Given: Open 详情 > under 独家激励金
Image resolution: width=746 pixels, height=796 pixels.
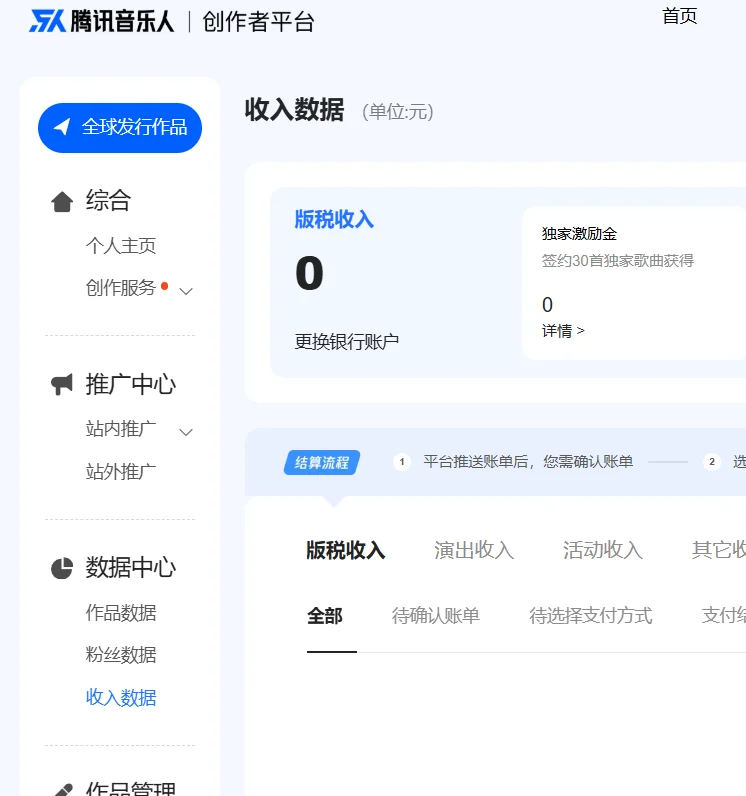Looking at the screenshot, I should (563, 331).
